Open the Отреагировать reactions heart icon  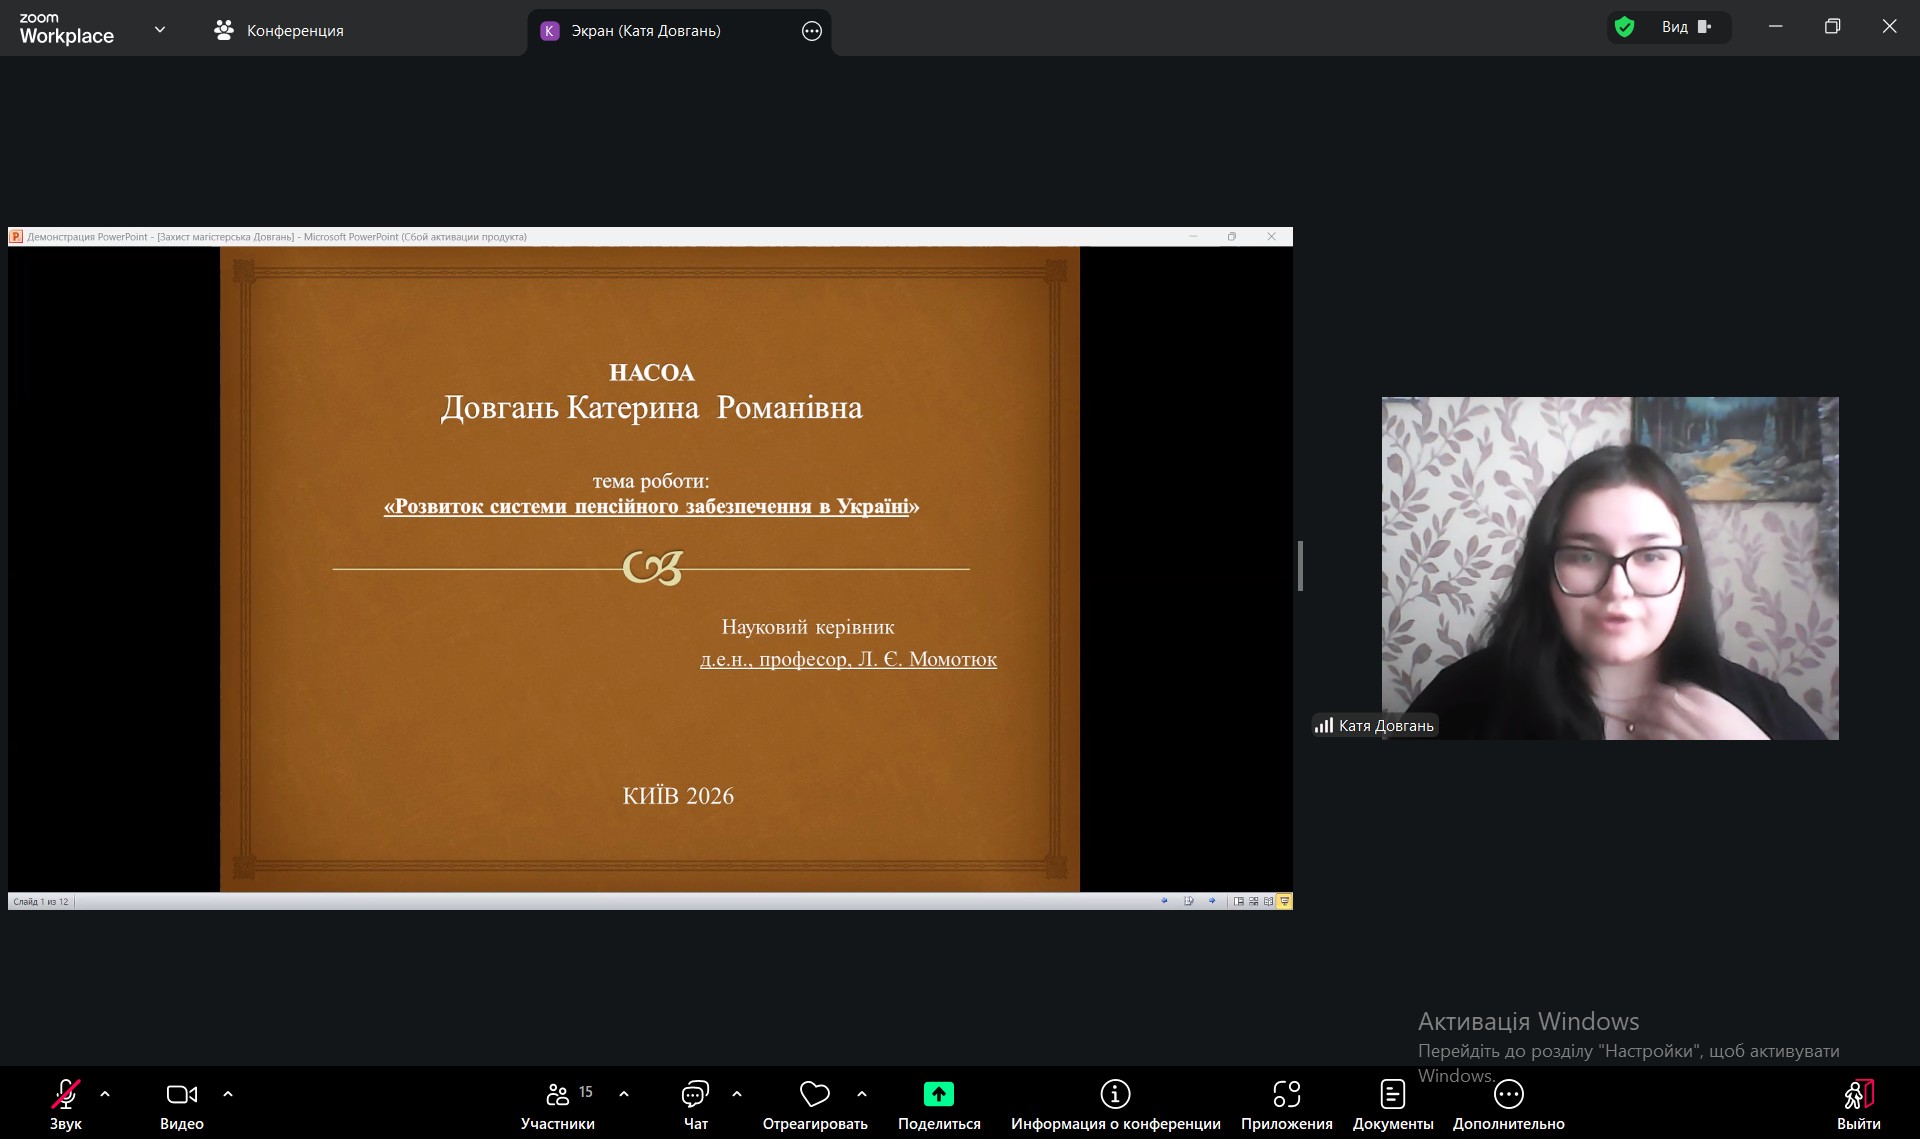coord(814,1095)
